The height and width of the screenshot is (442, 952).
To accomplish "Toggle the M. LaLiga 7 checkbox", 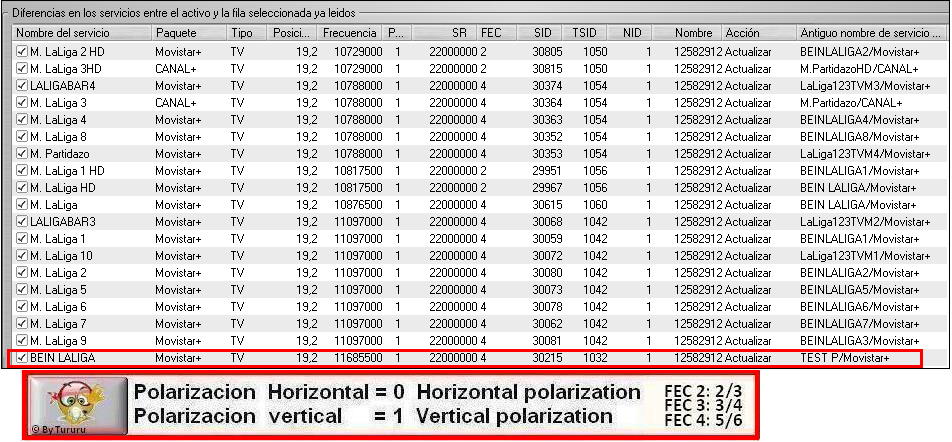I will [22, 324].
